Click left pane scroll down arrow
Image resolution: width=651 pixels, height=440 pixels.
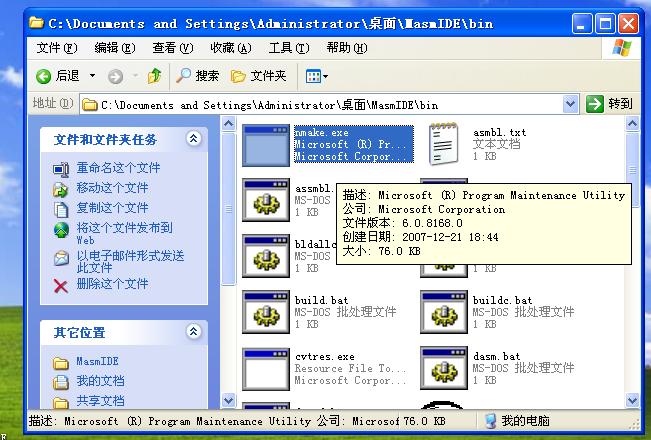229,401
